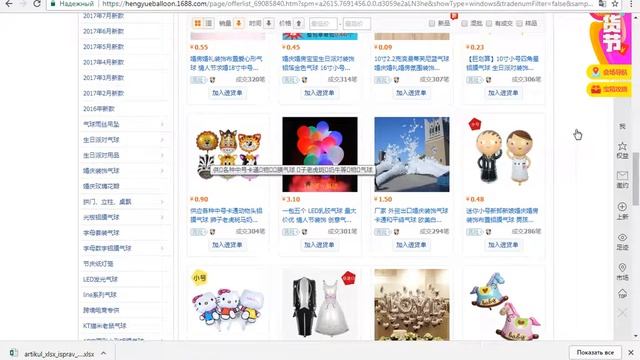Screen dimensions: 640x360
Task: Tick the third filter checkbox 有成交
Action: [489, 24]
